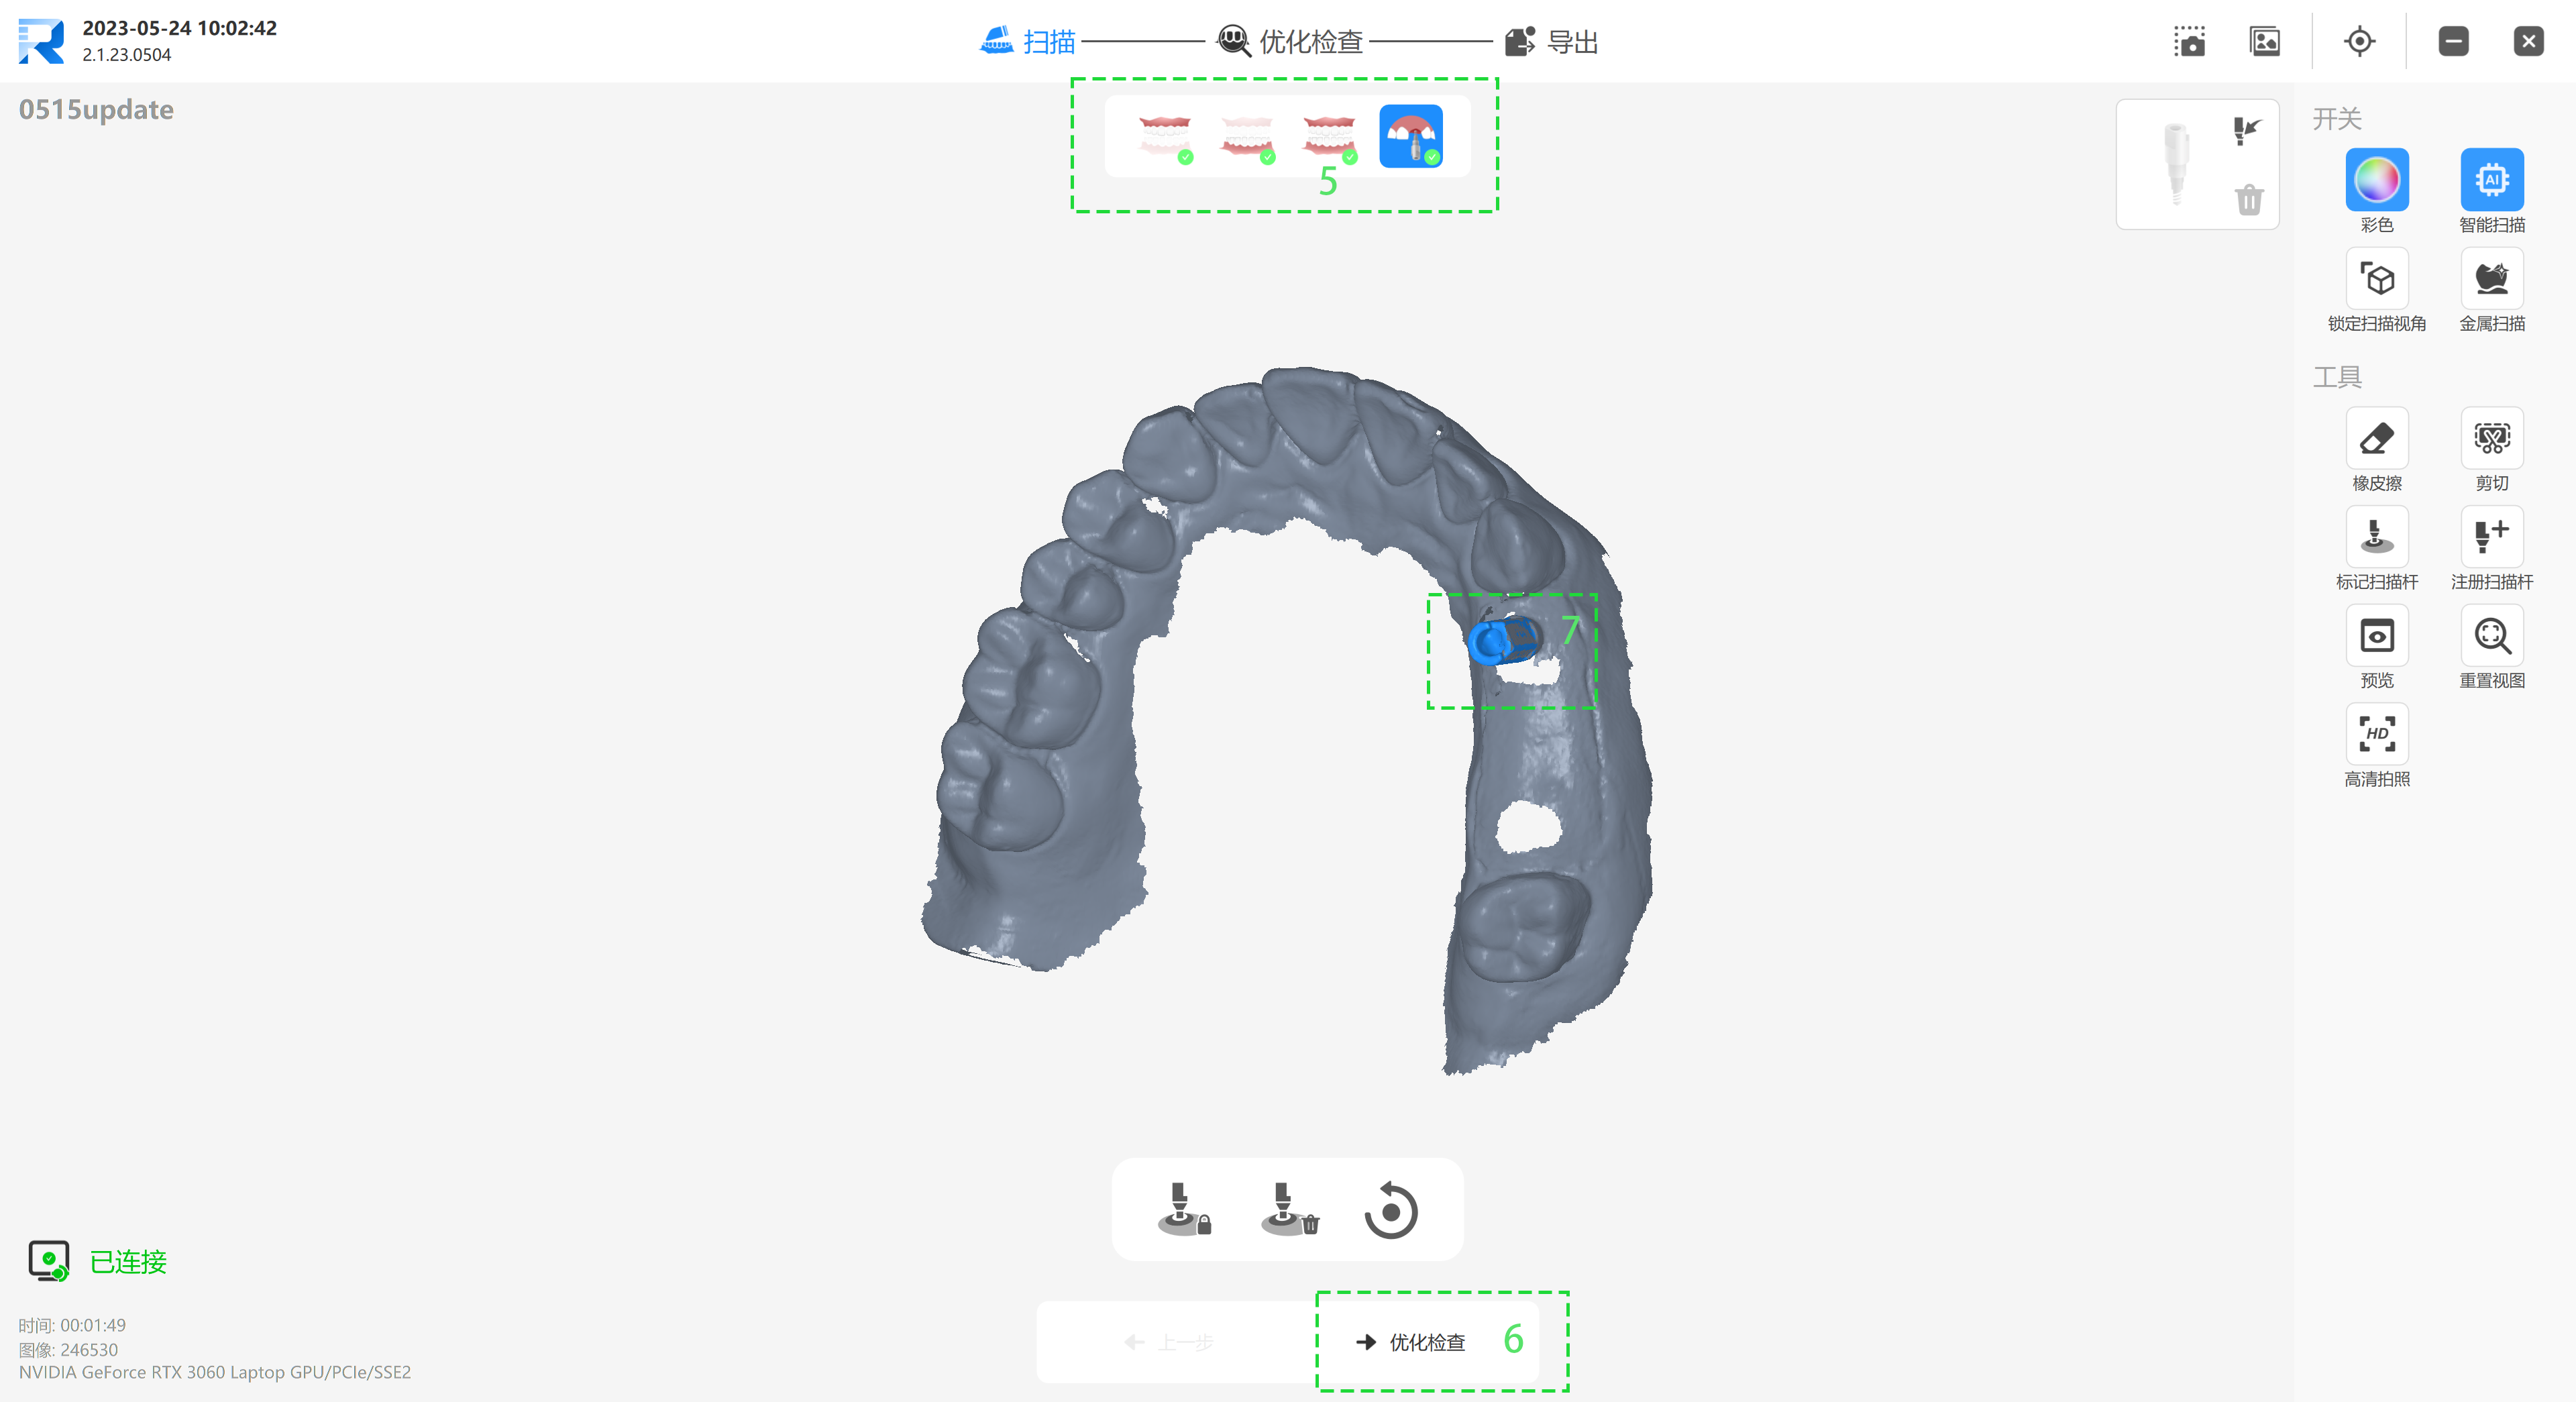Toggle the 智能扫描 AI scan switch

[2492, 180]
